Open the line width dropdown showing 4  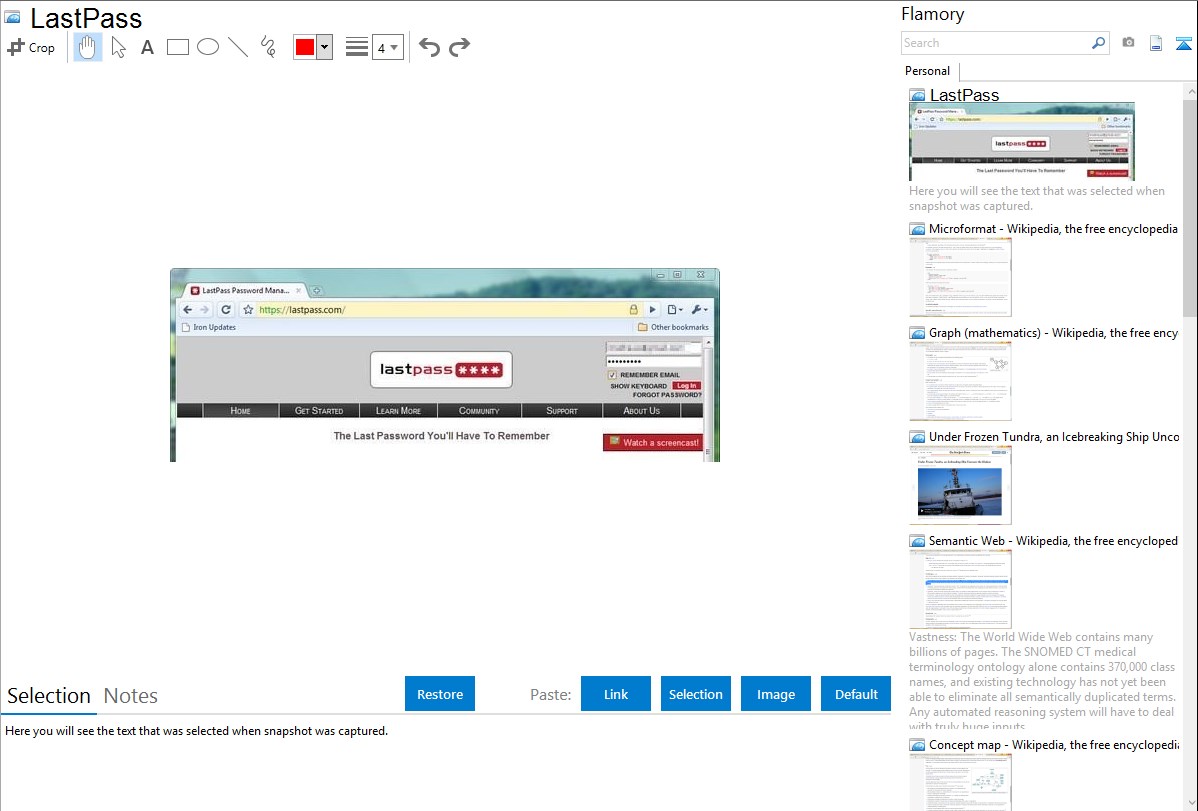click(x=387, y=47)
